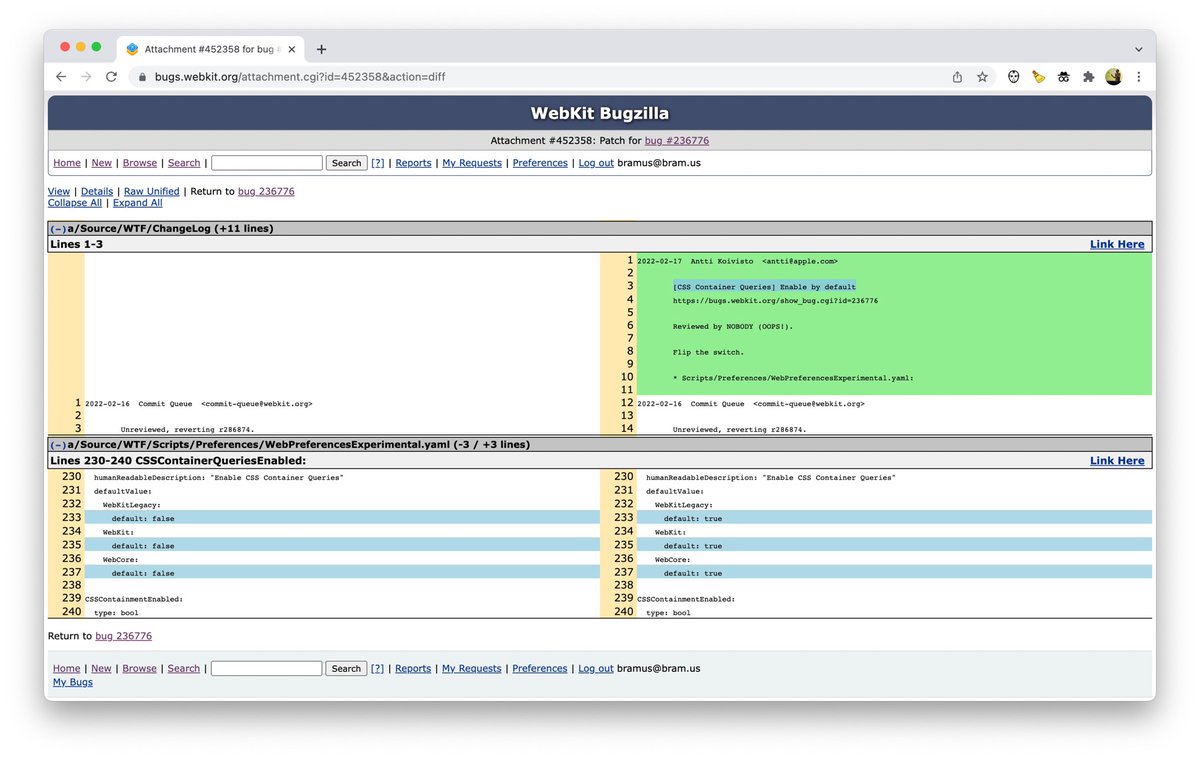This screenshot has width=1200, height=759.
Task: Open the top [?] help link
Action: [x=377, y=163]
